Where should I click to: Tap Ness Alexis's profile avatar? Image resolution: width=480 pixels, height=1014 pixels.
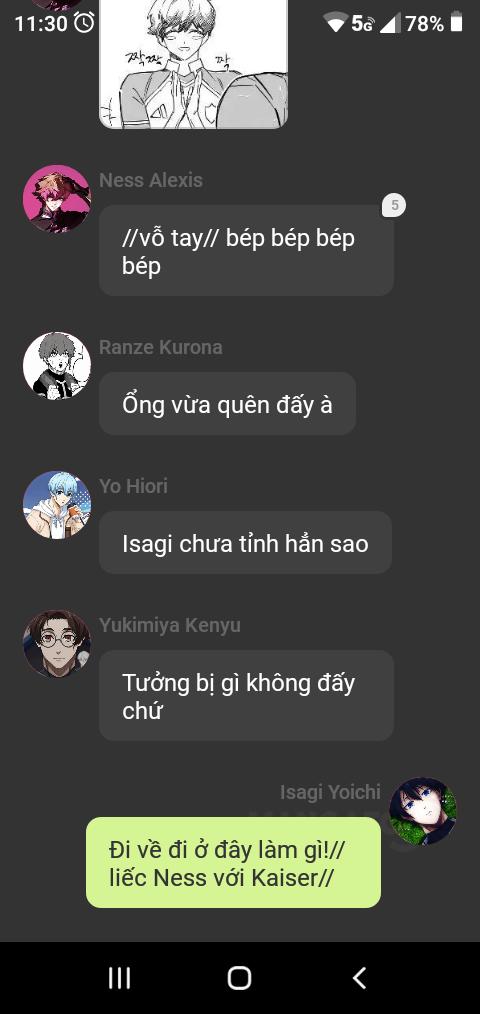coord(57,199)
